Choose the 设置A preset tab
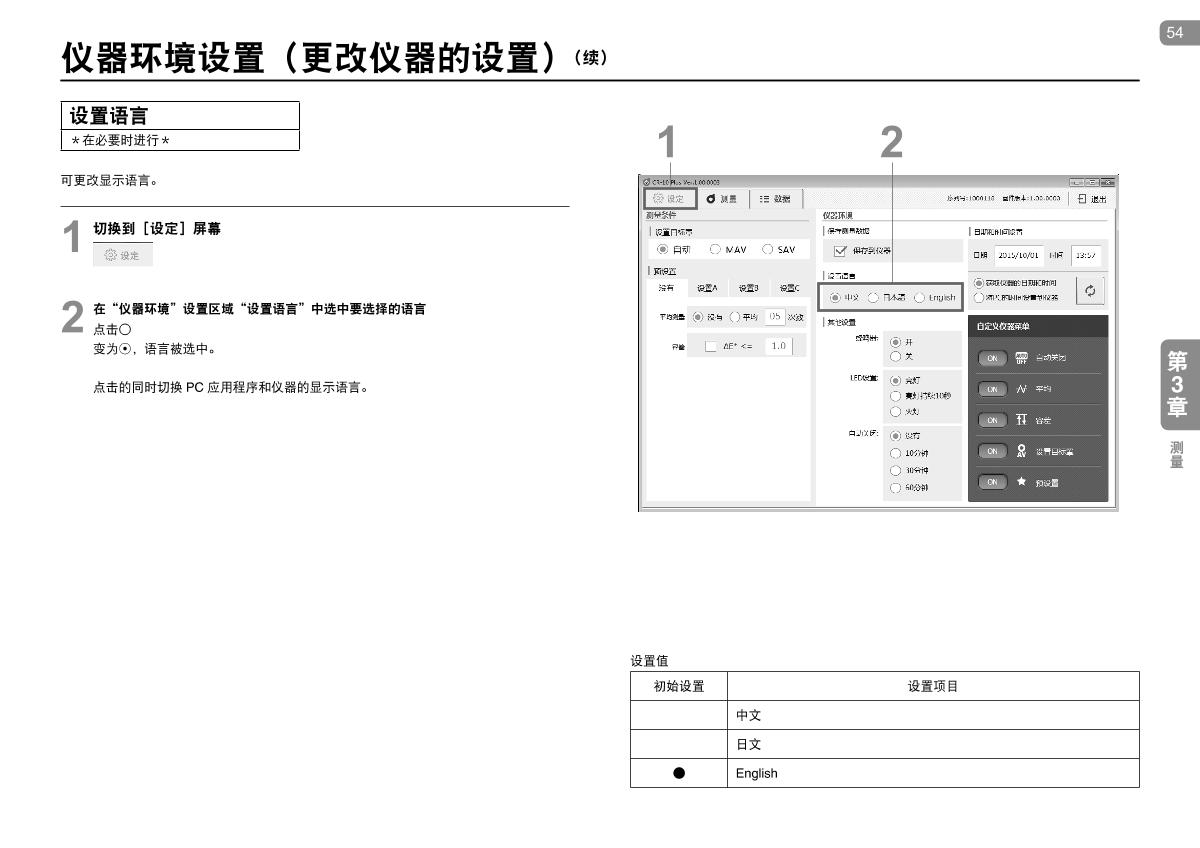1200x848 pixels. (707, 288)
